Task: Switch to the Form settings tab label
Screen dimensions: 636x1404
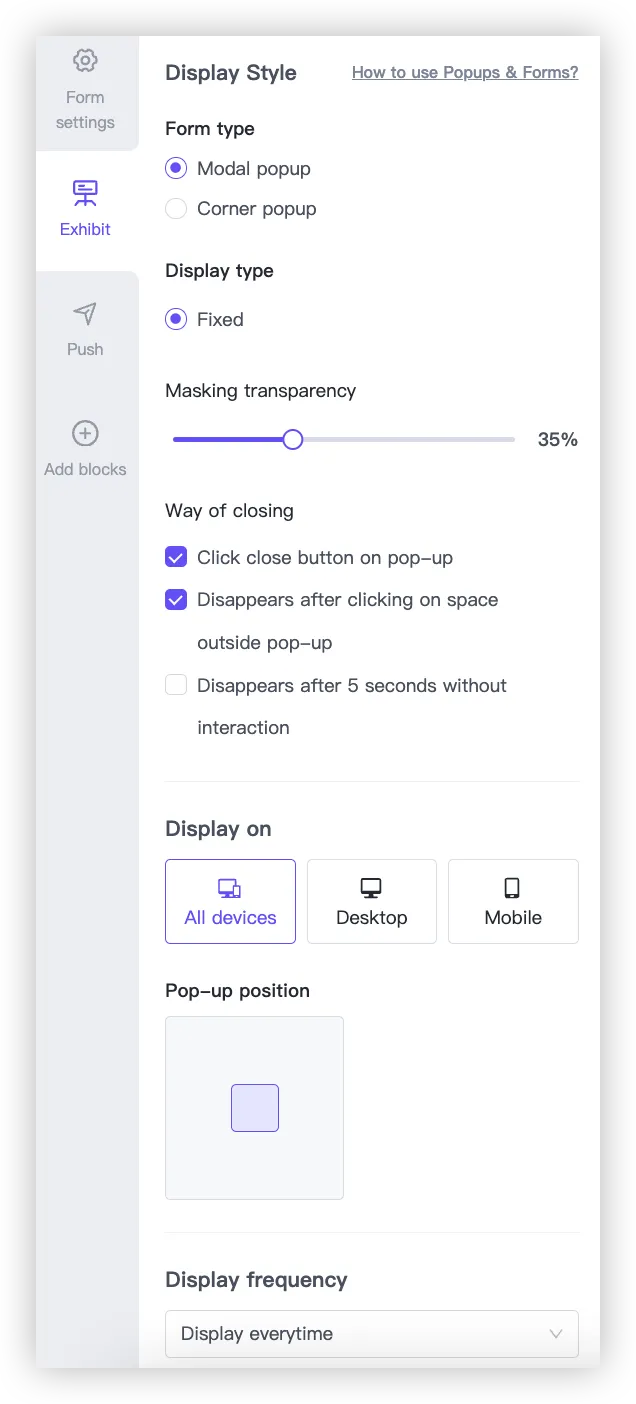Action: 85,110
